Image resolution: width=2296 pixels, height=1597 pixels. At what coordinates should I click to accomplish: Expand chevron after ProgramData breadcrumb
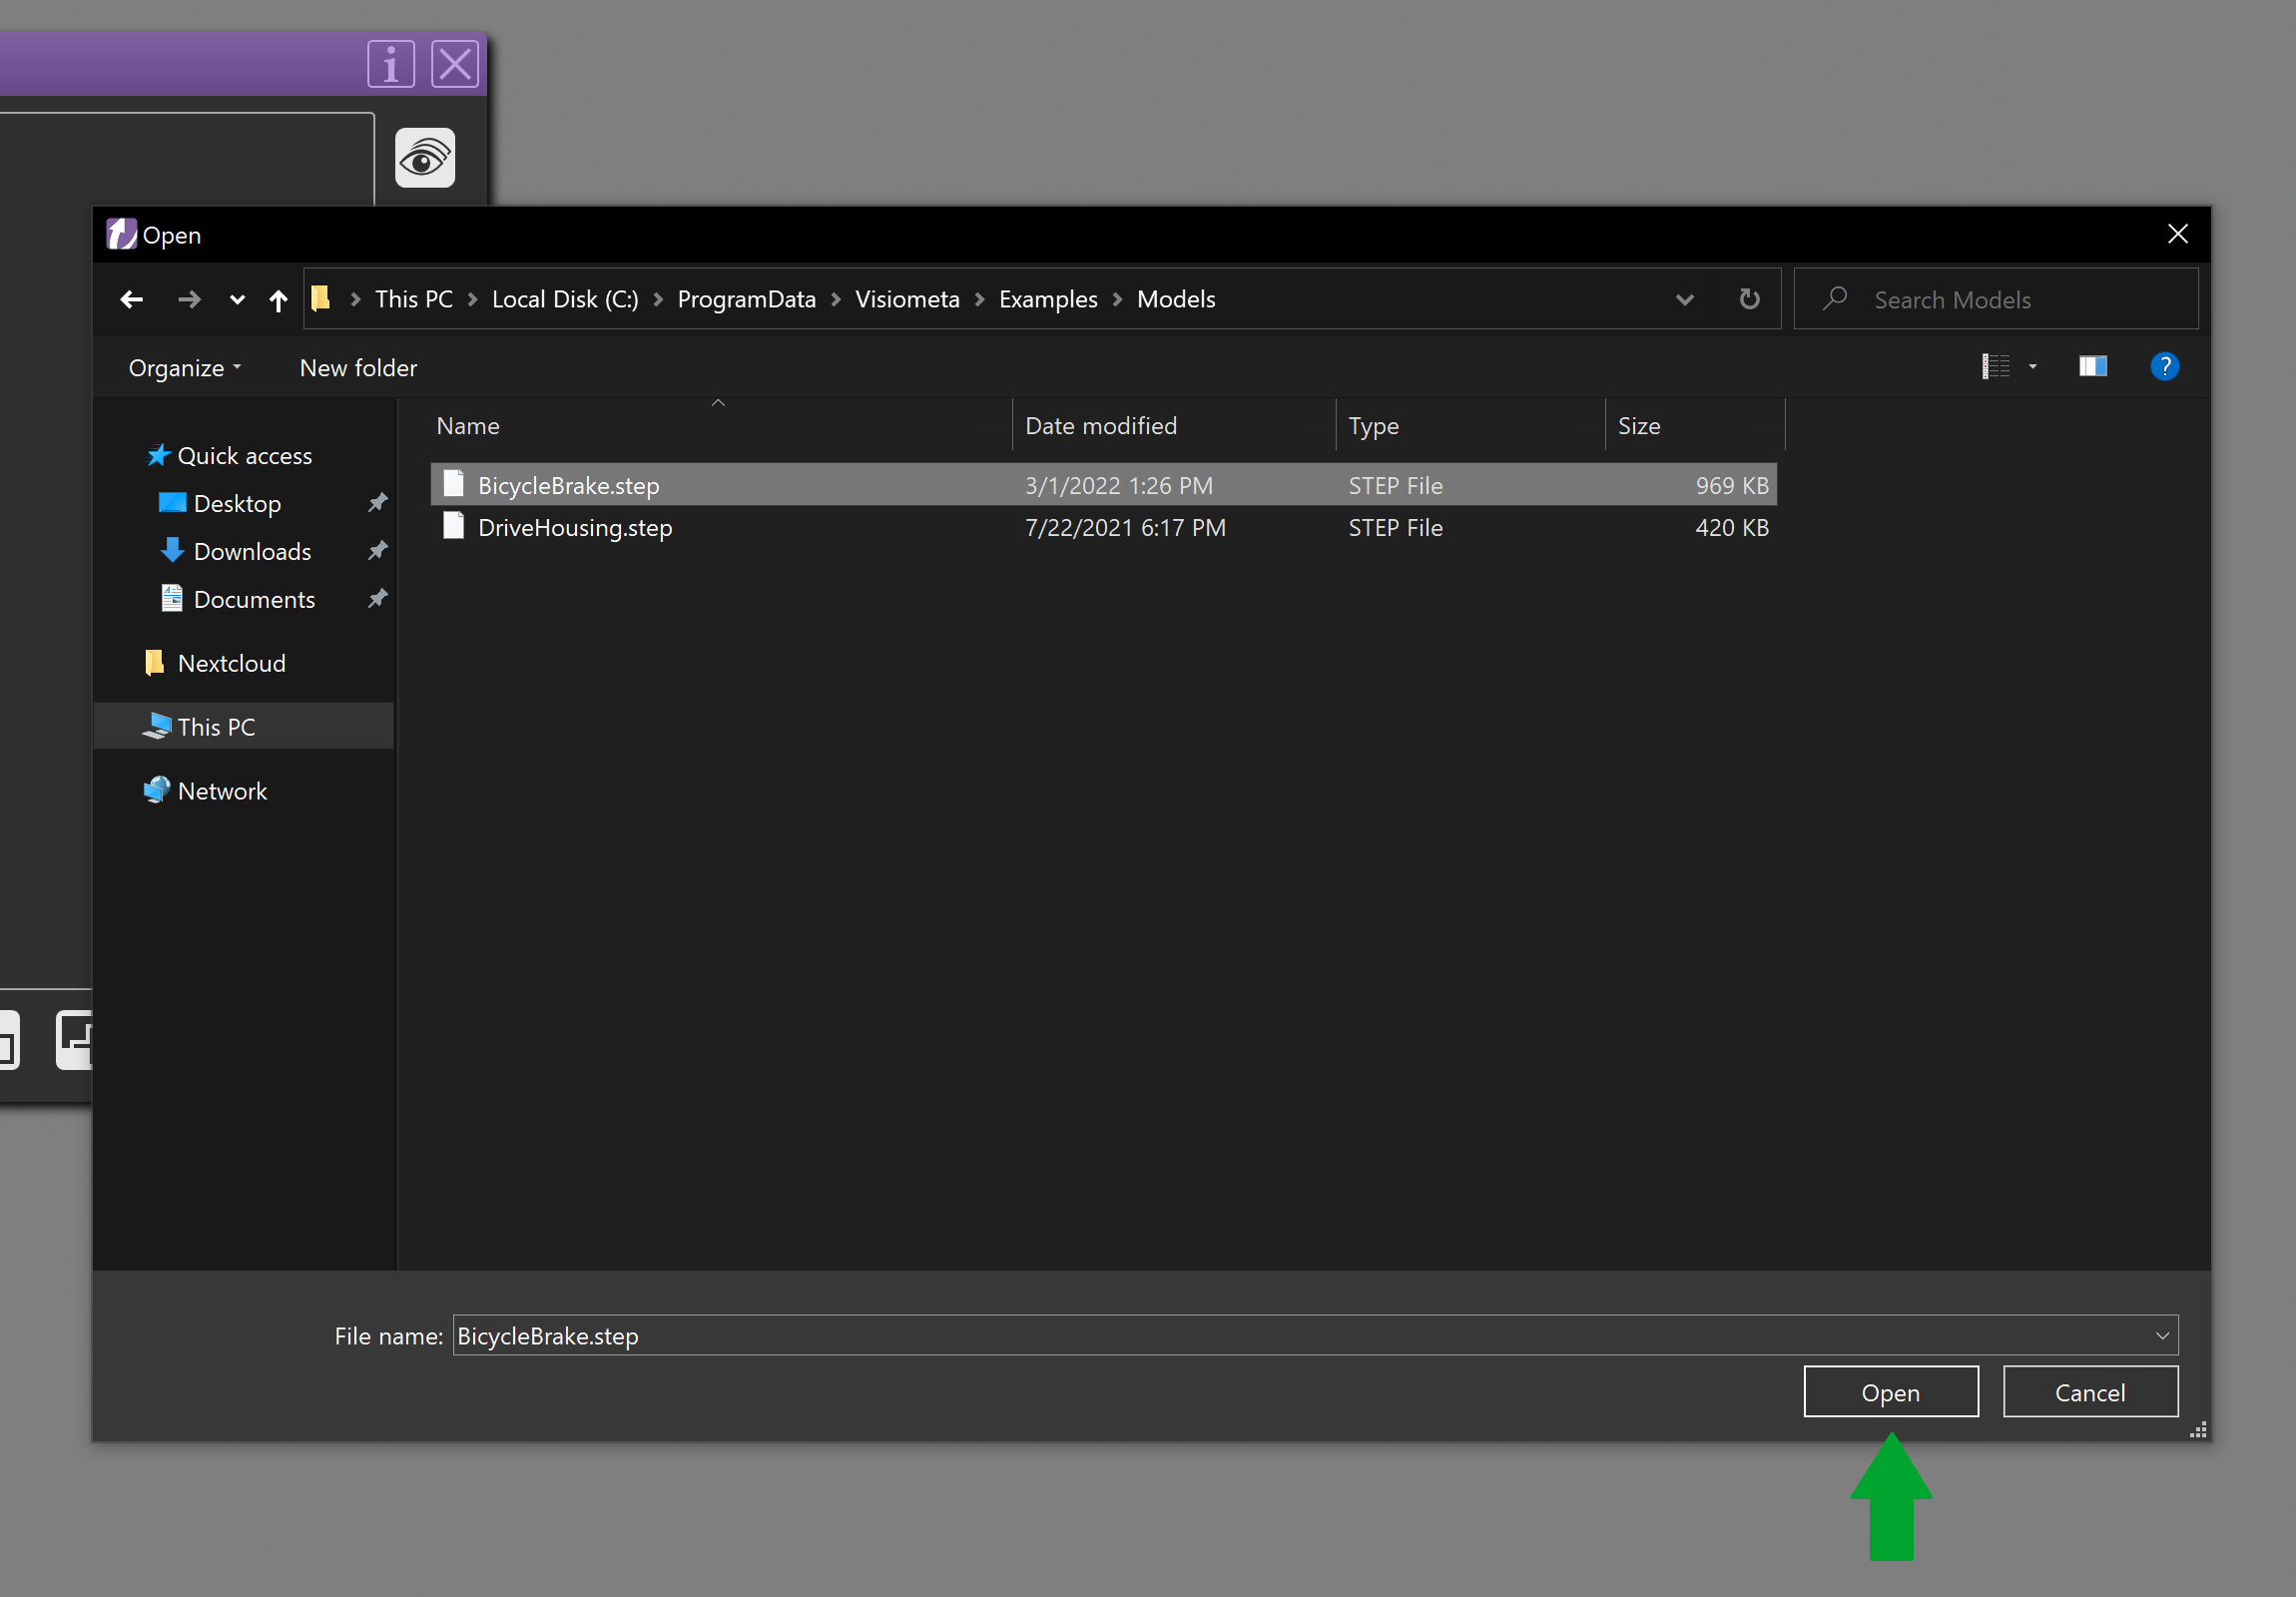coord(836,299)
